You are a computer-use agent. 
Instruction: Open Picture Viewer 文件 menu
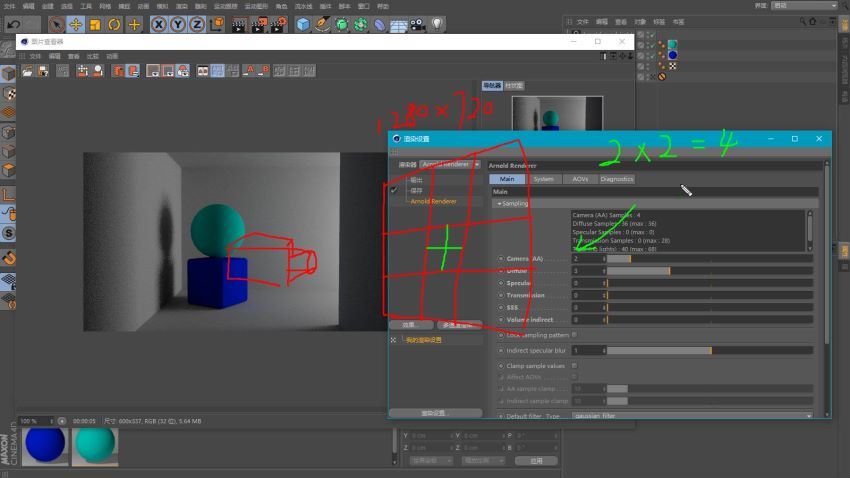click(35, 56)
